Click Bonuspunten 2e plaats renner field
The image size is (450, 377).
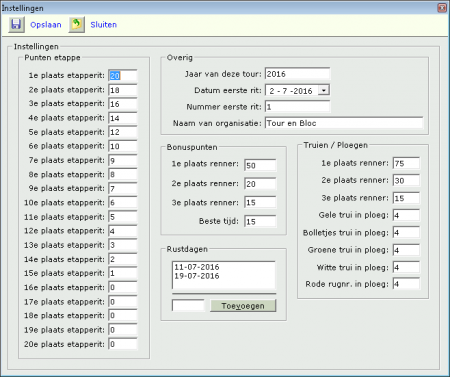pos(260,184)
